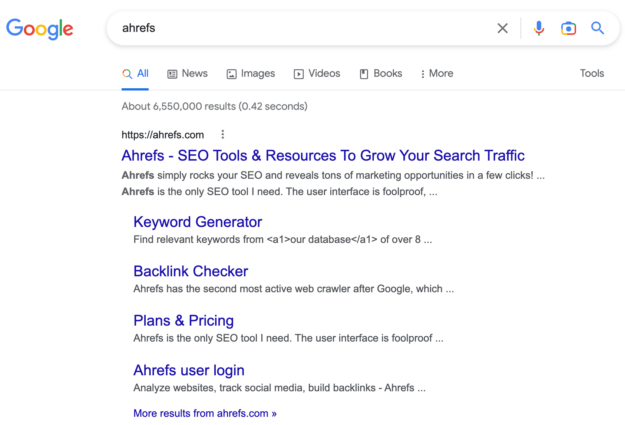Click the Google logo

pos(40,28)
